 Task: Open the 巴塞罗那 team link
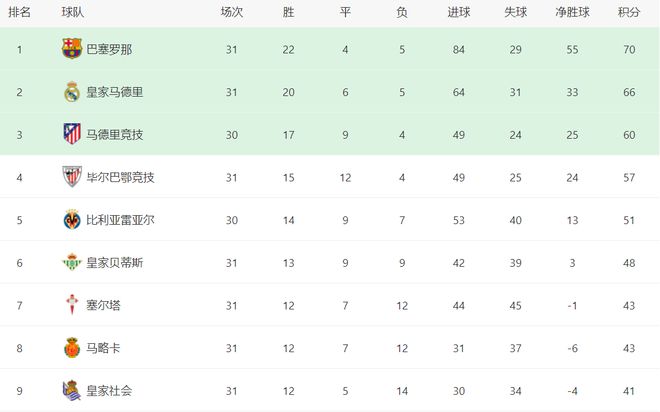point(108,49)
